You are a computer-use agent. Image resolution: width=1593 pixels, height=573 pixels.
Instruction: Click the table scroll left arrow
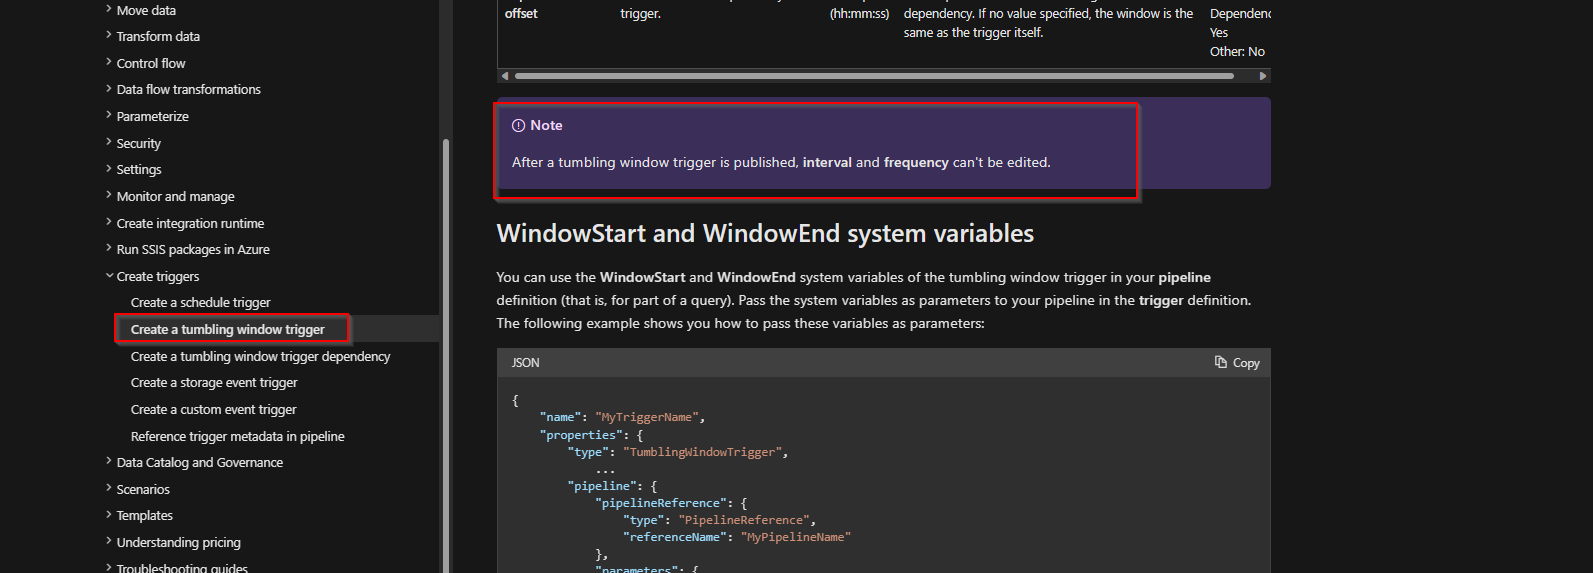[505, 76]
